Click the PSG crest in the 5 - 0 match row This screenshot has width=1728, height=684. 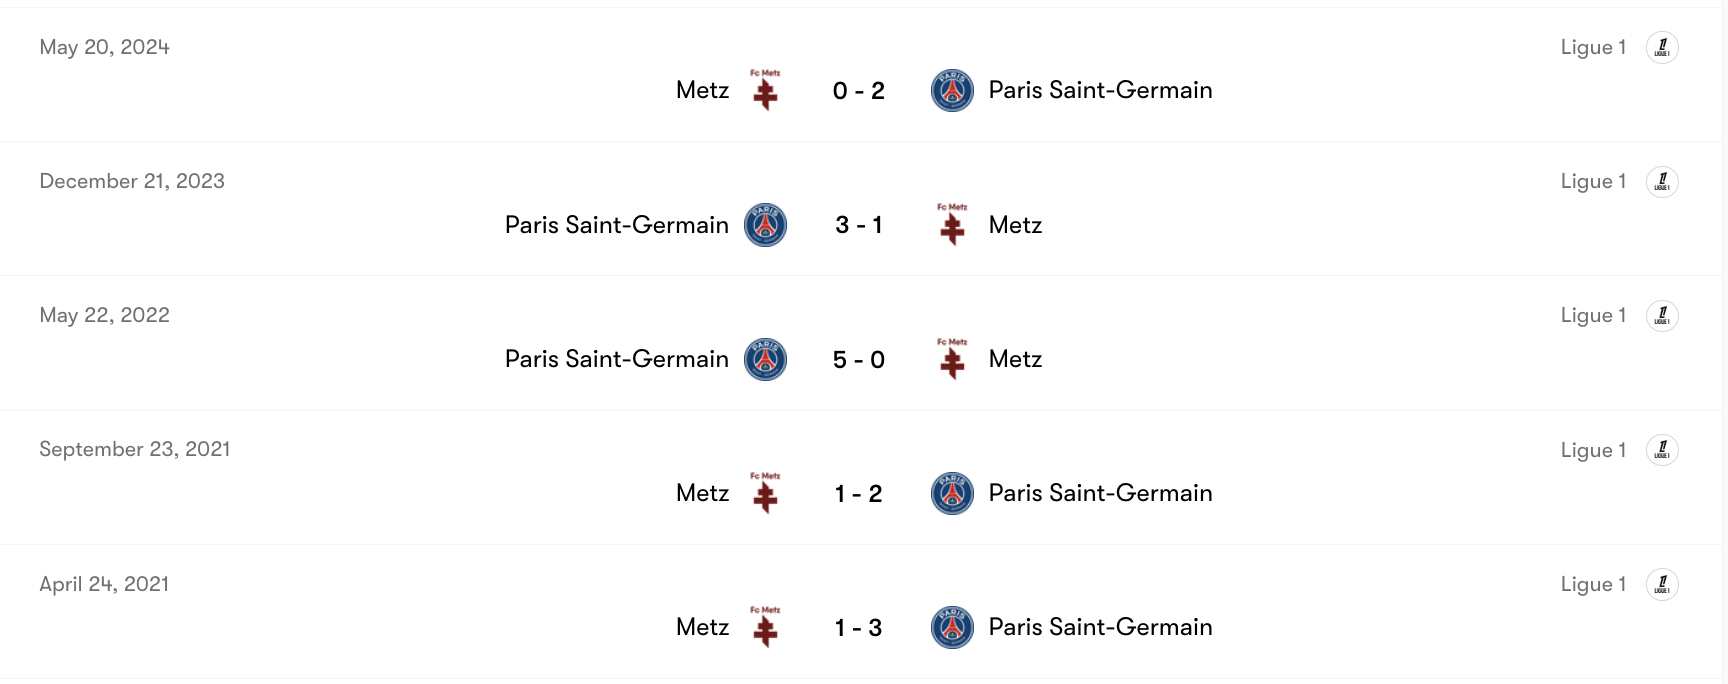pos(766,359)
